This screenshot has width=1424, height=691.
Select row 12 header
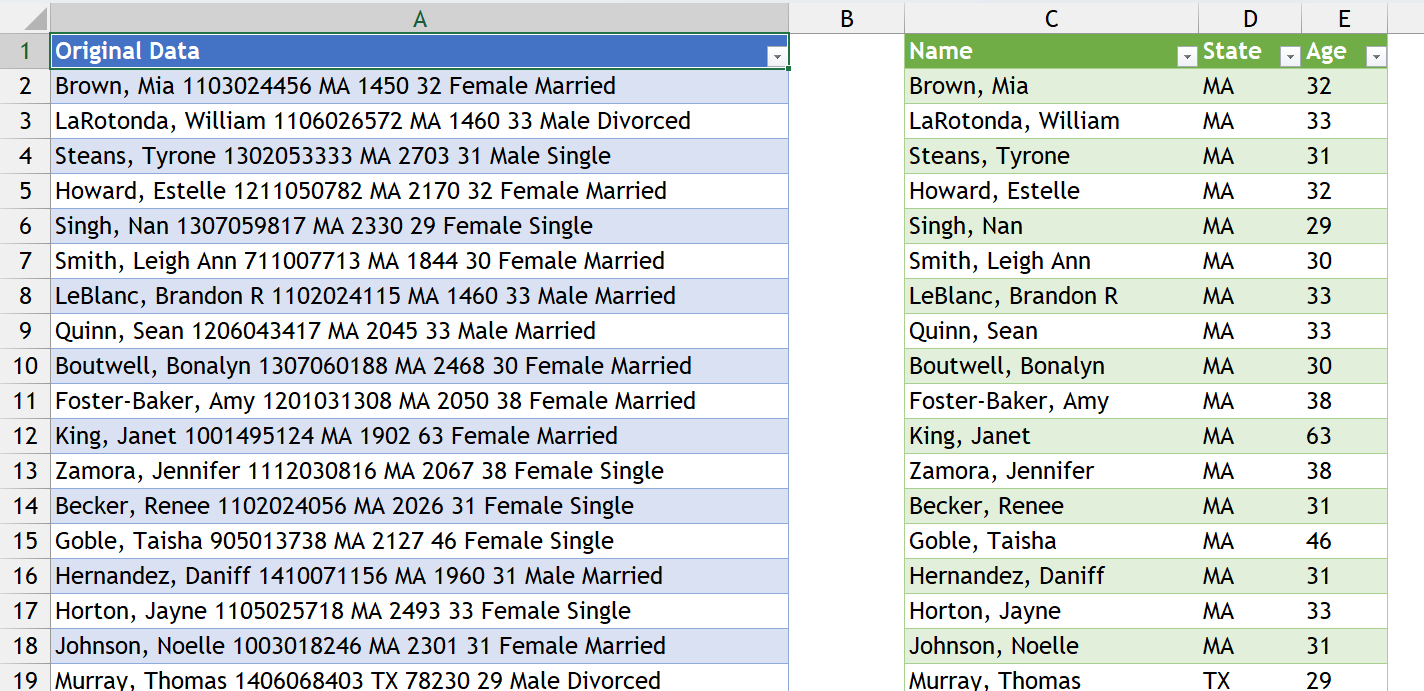(25, 436)
